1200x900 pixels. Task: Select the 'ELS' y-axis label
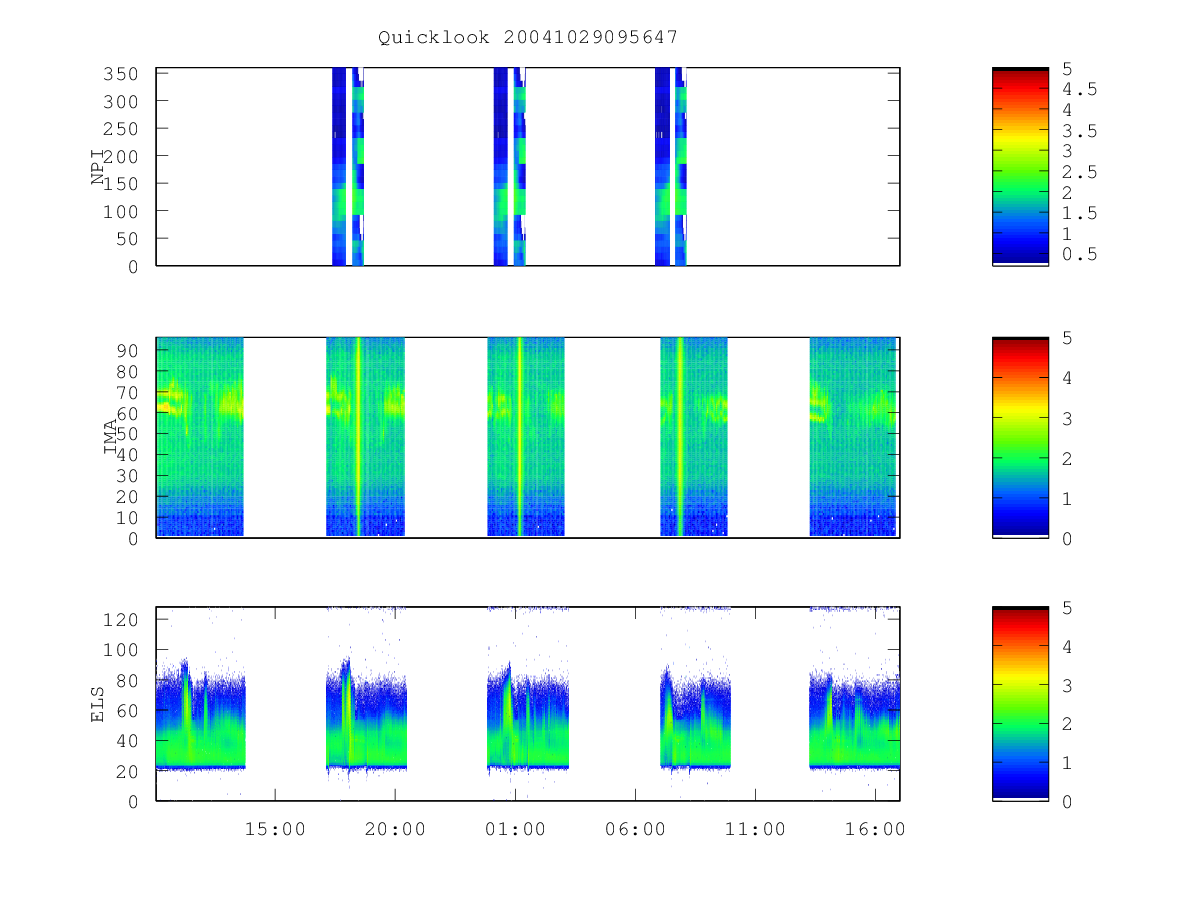99,704
